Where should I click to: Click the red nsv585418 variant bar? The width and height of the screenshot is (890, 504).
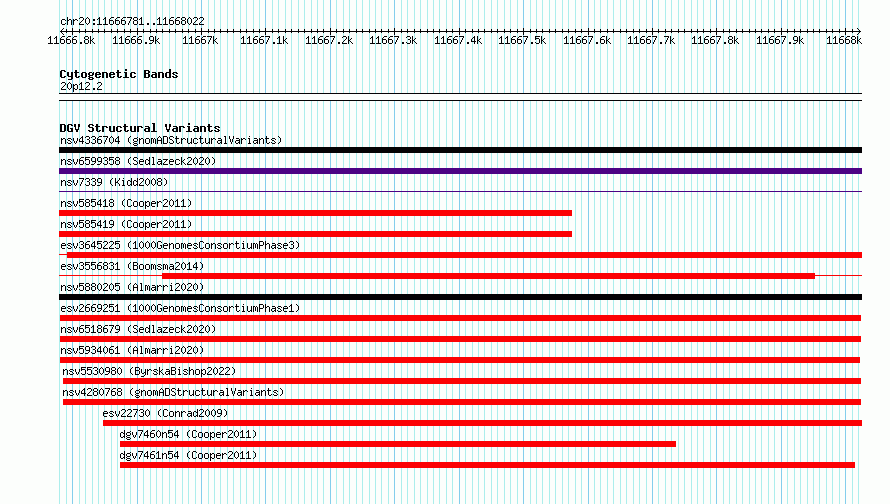[316, 213]
